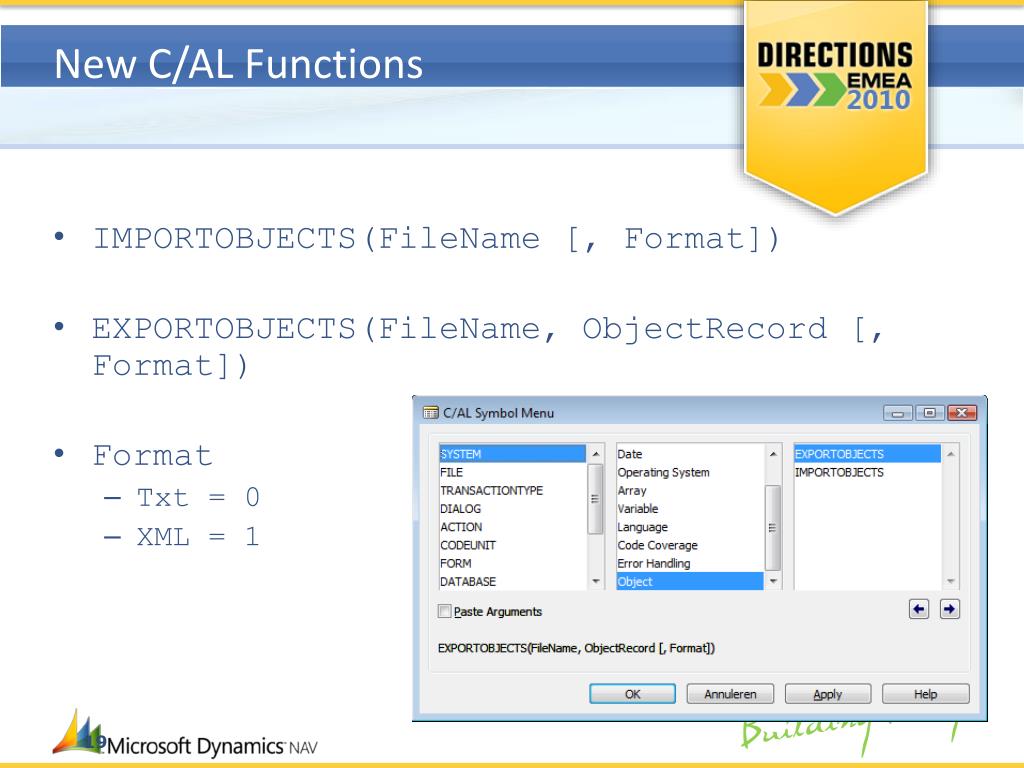
Task: Click the C/AL Symbol Menu title bar icon
Action: [430, 413]
